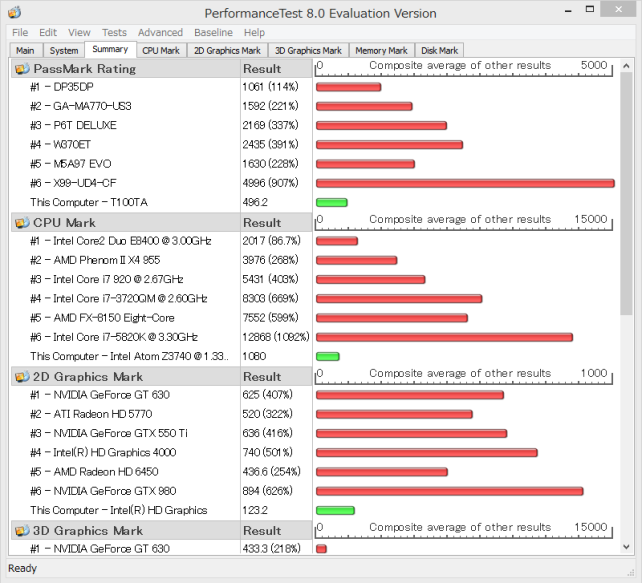Click the X99-UD4-CF red result bar
642x583 pixels.
tap(465, 183)
